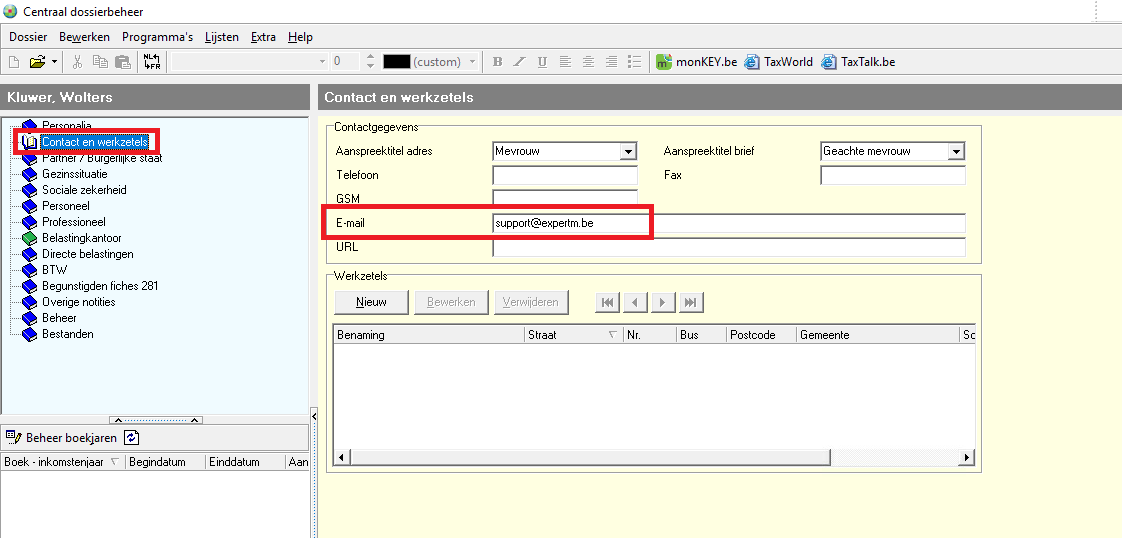The height and width of the screenshot is (538, 1122).
Task: Click the black custom color swatch
Action: (x=396, y=62)
